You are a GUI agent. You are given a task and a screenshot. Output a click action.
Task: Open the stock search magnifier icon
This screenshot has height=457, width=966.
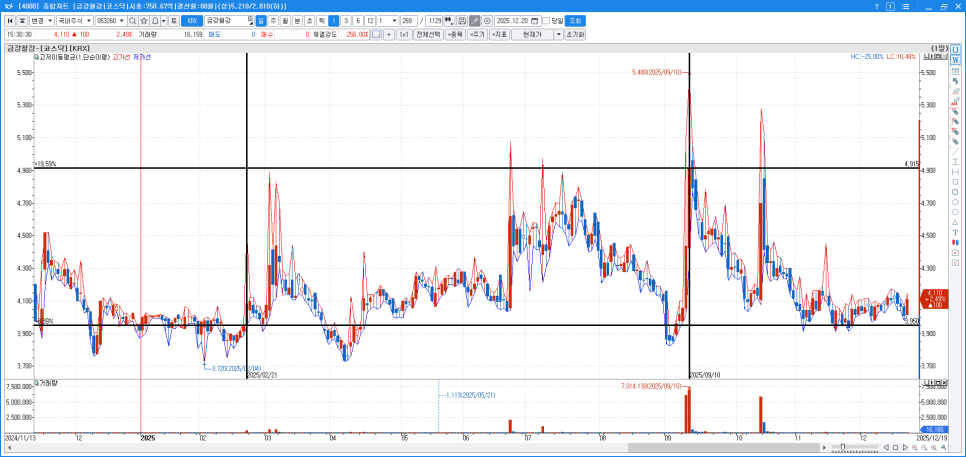pos(132,20)
